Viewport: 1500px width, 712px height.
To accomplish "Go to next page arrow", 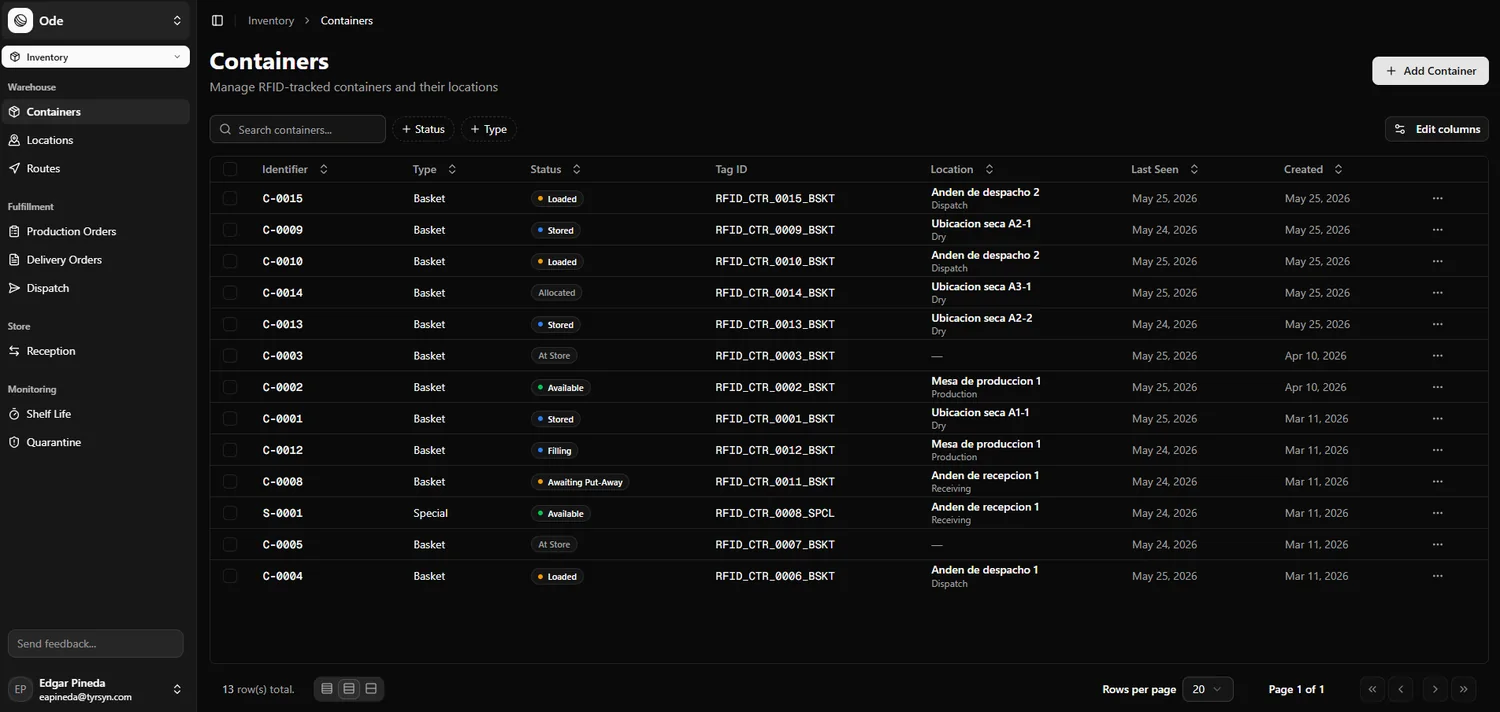I will coord(1435,689).
